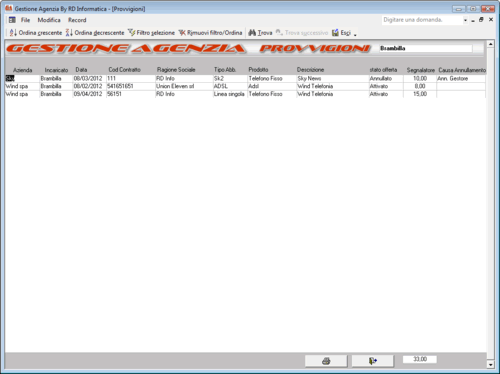This screenshot has height=374, width=500.
Task: Click the Sky News description cell
Action: 332,78
